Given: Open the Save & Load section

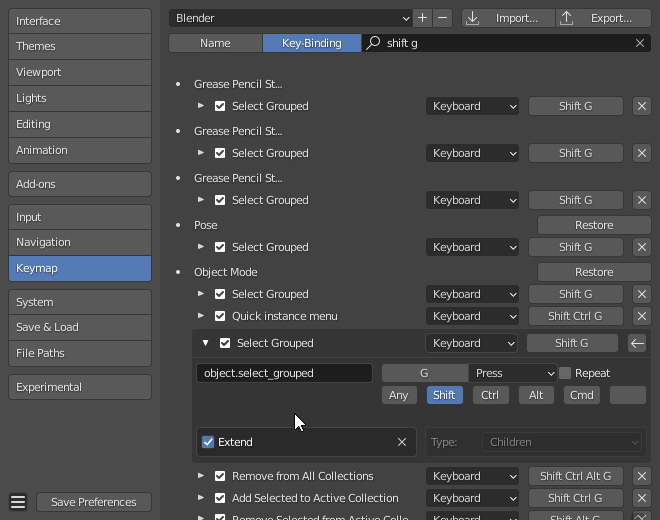Looking at the screenshot, I should (x=80, y=327).
